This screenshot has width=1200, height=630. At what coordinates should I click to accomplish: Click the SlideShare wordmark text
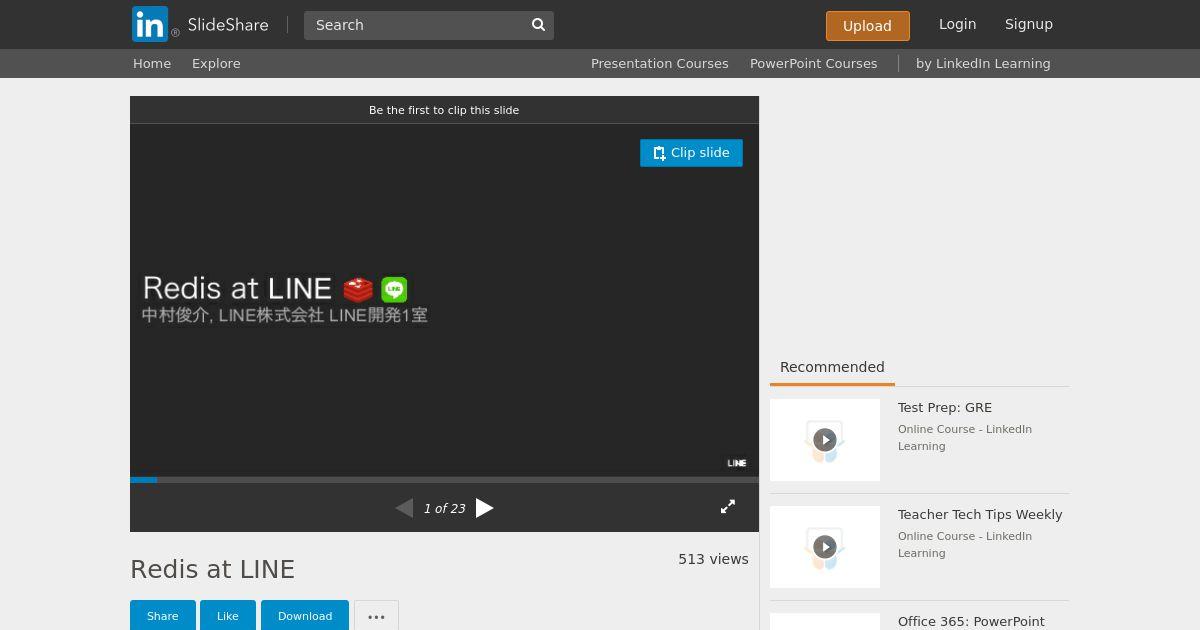(x=228, y=24)
